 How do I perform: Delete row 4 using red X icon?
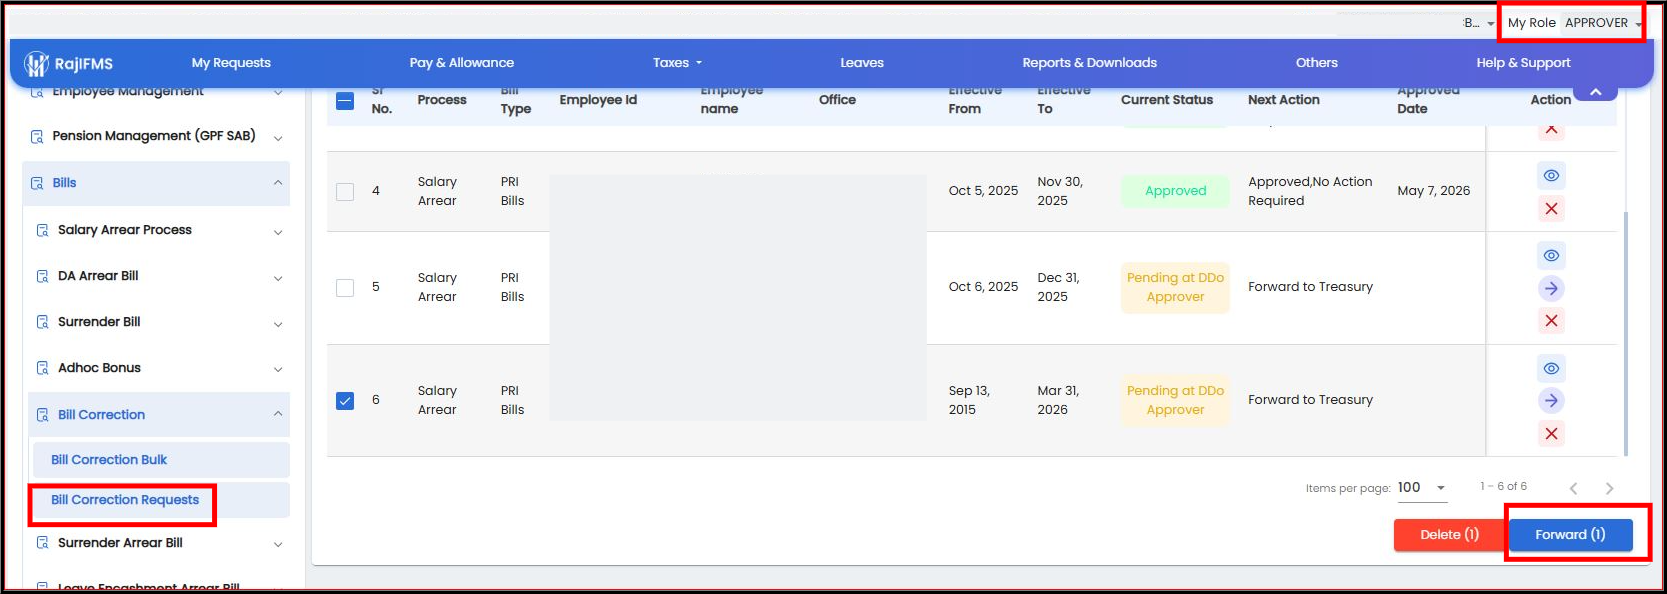pos(1551,209)
